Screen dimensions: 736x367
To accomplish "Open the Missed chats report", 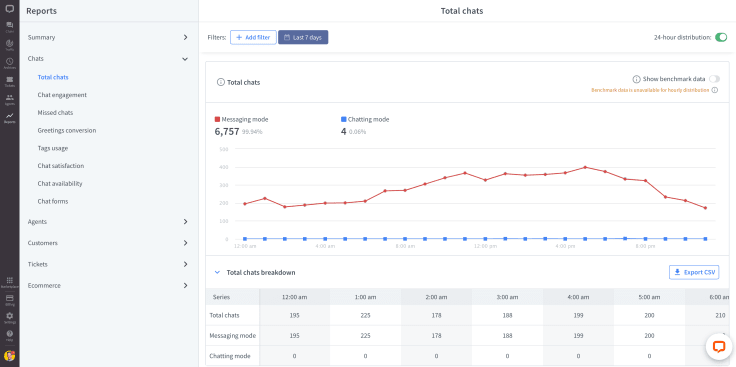I will click(x=55, y=113).
